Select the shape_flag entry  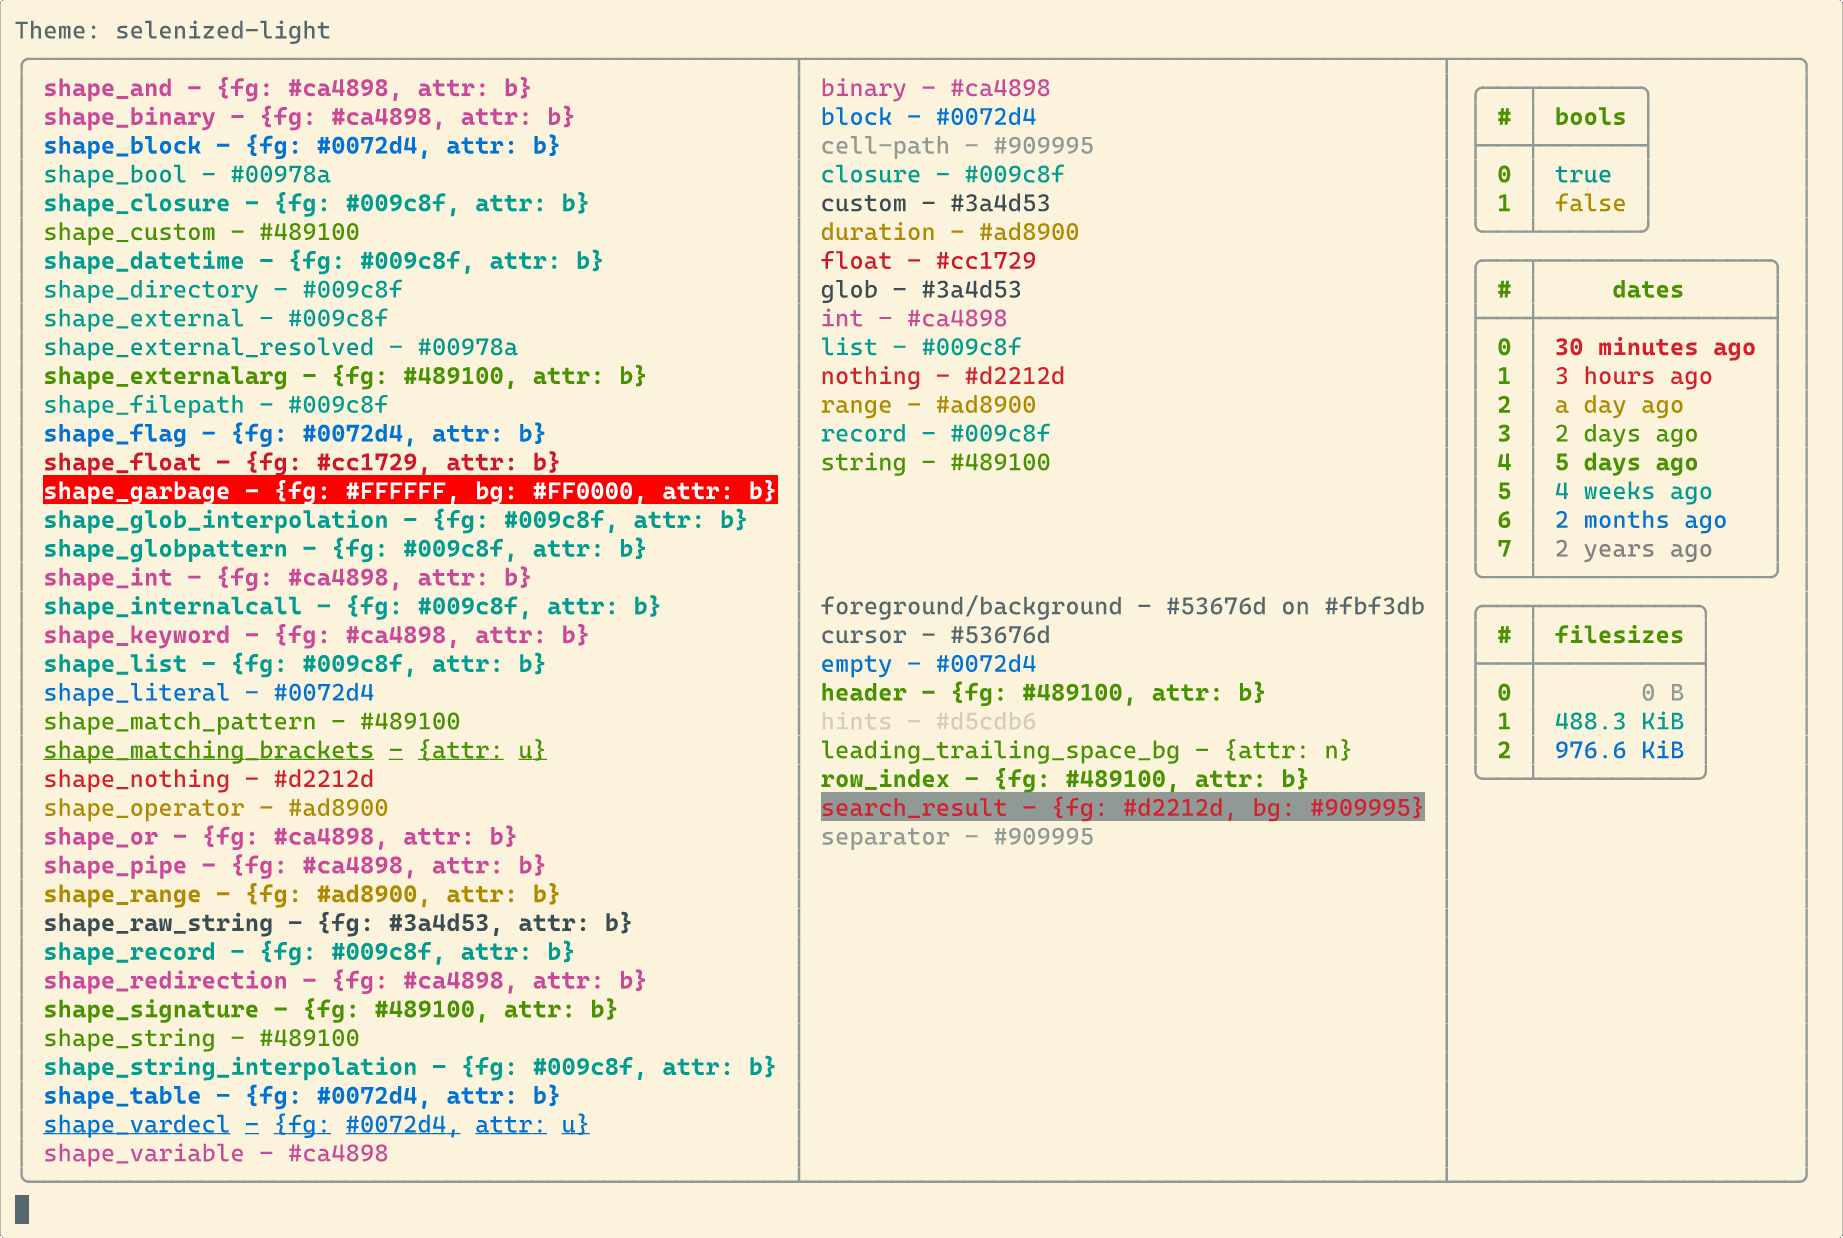(295, 434)
